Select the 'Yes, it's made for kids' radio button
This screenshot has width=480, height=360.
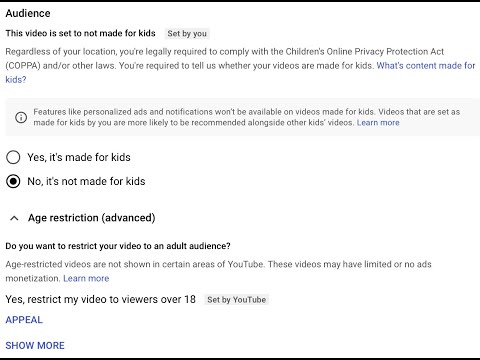point(13,157)
